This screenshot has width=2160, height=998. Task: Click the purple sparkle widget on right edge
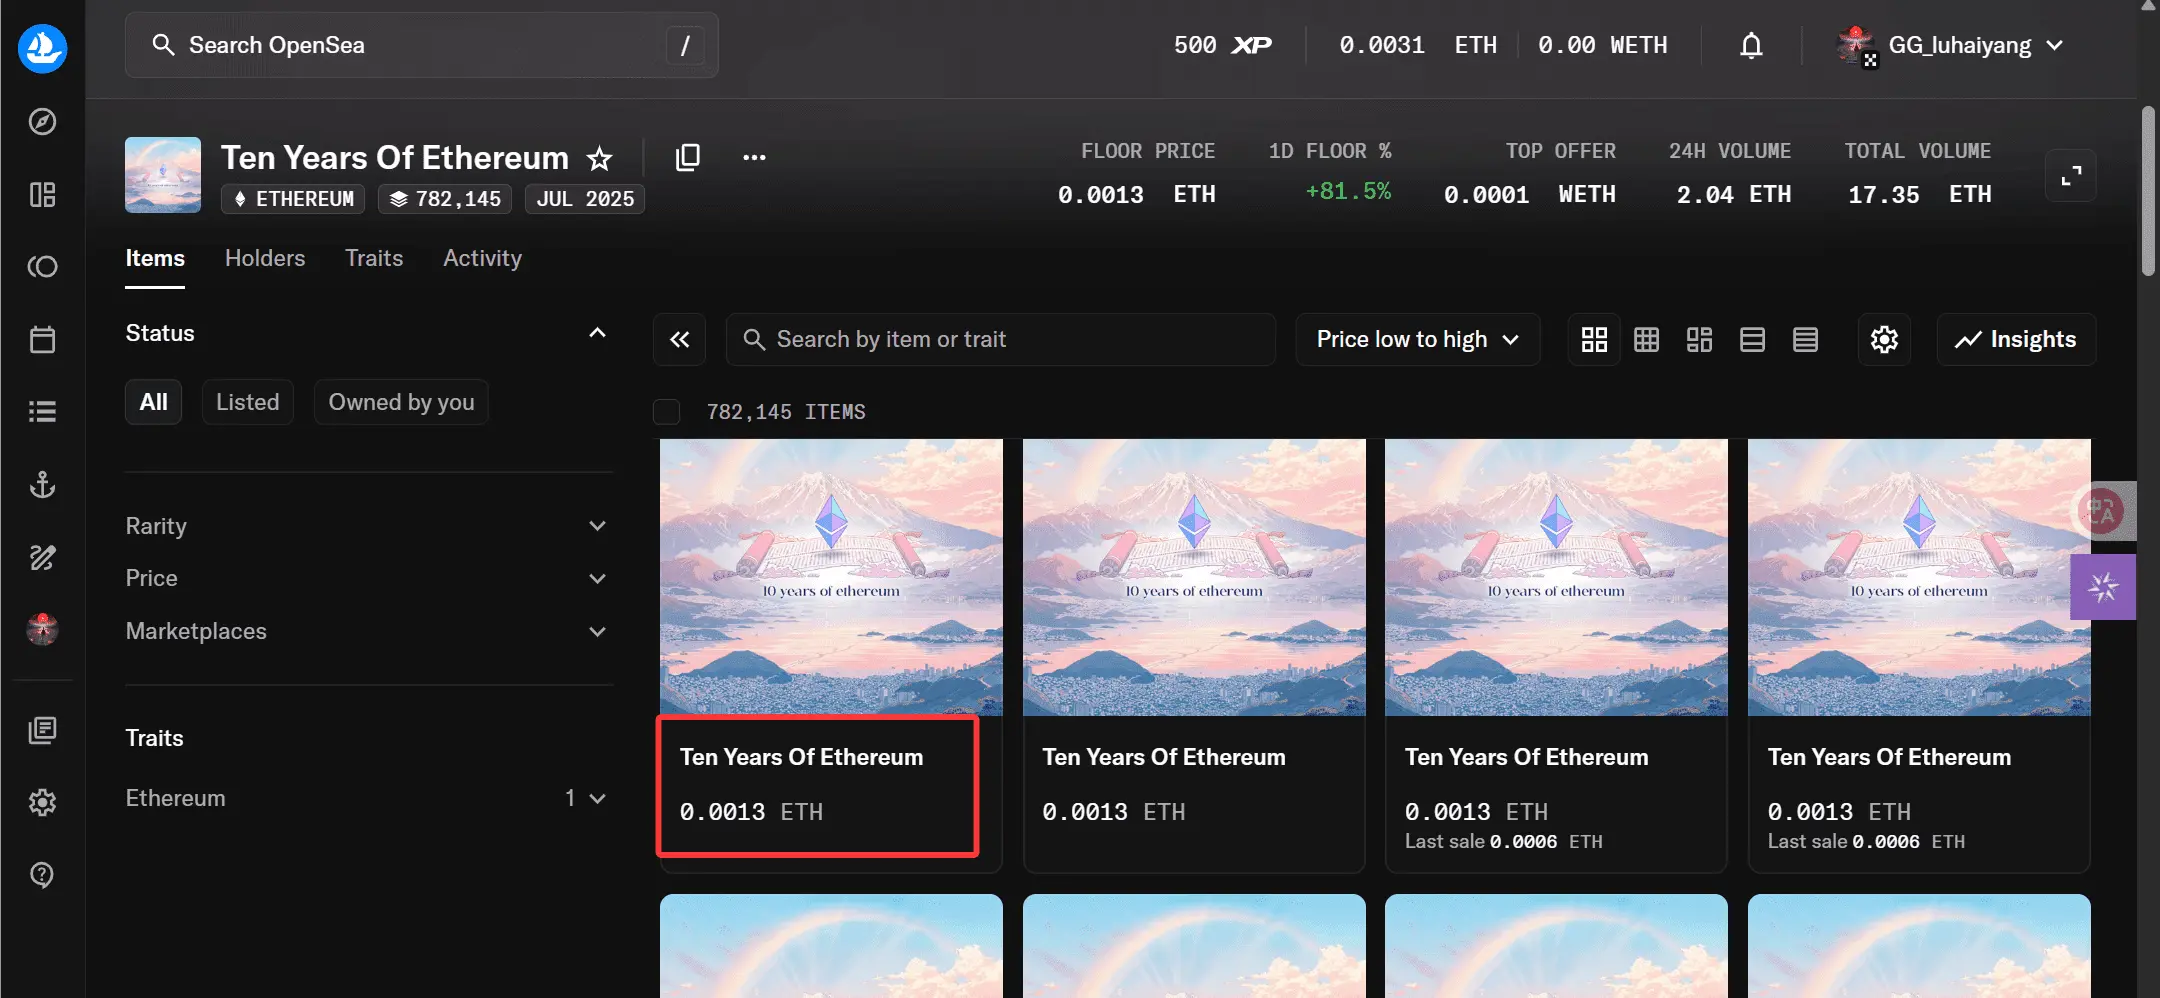click(x=2103, y=587)
